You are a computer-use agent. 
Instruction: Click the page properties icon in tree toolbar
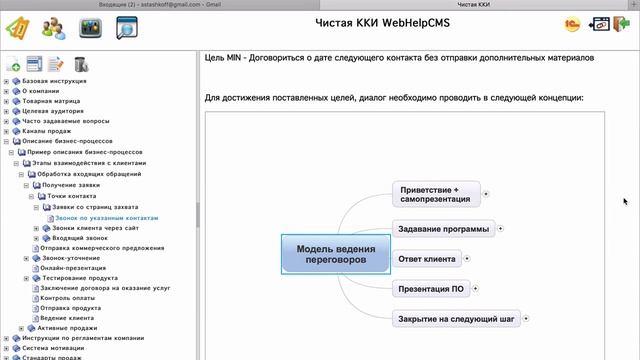tap(34, 64)
